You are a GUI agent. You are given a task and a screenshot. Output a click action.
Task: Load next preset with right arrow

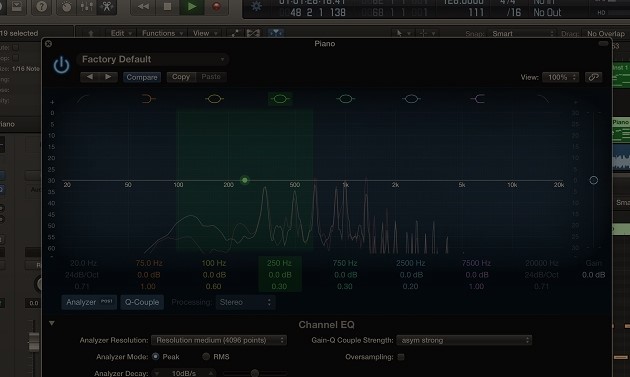coord(108,77)
